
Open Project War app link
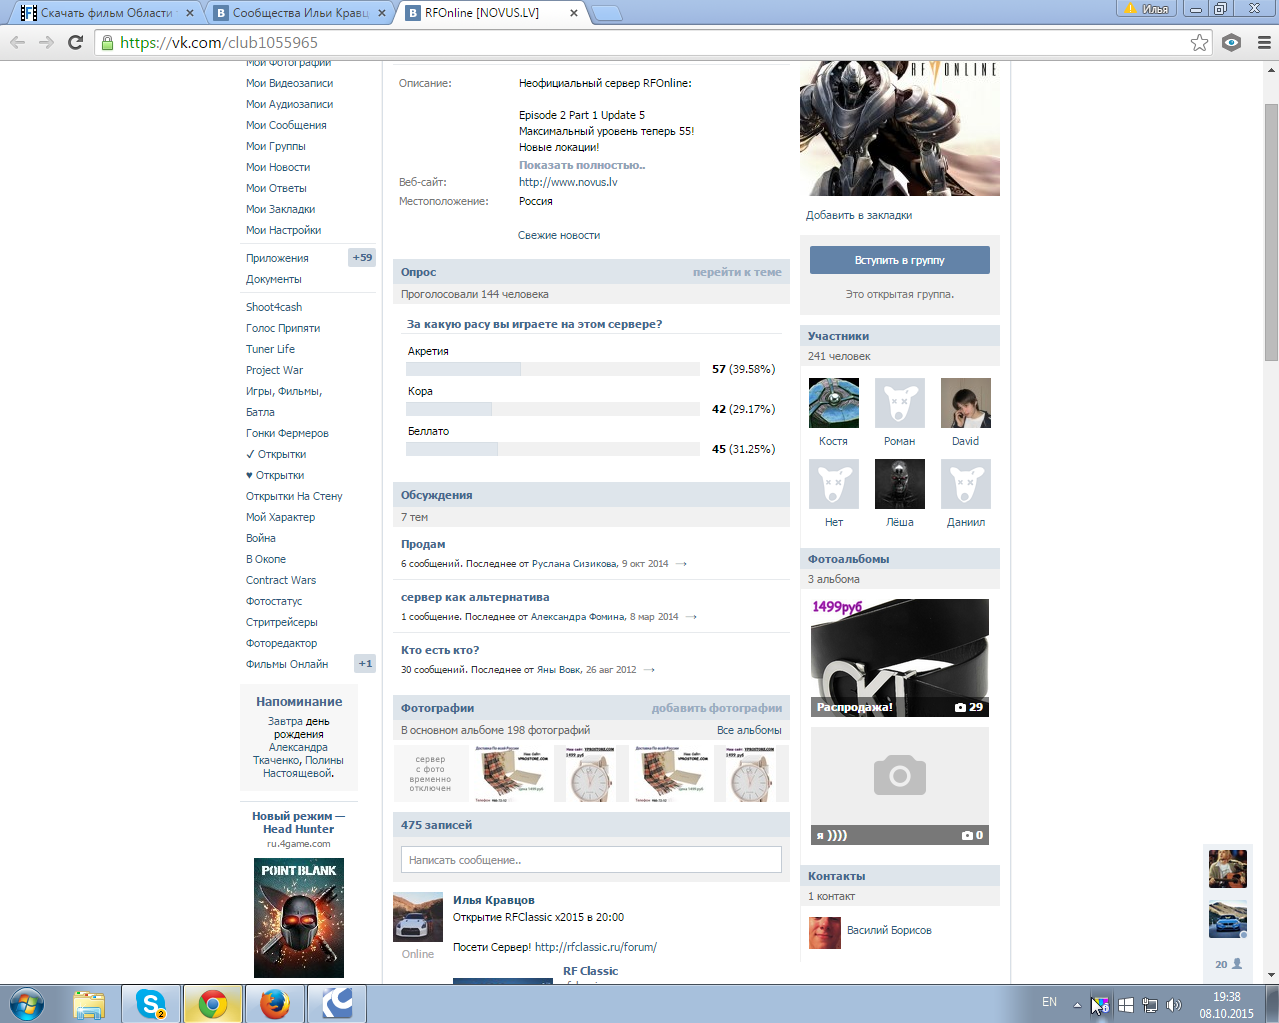pyautogui.click(x=275, y=370)
